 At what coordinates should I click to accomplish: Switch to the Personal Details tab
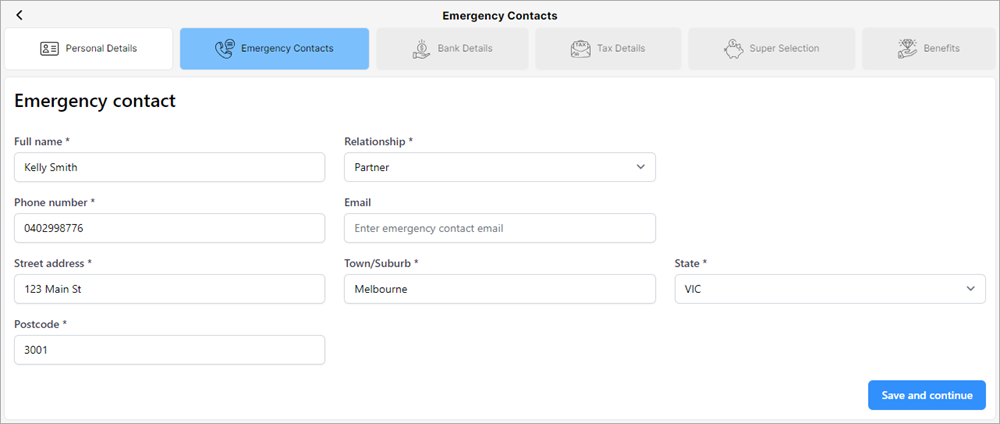89,48
